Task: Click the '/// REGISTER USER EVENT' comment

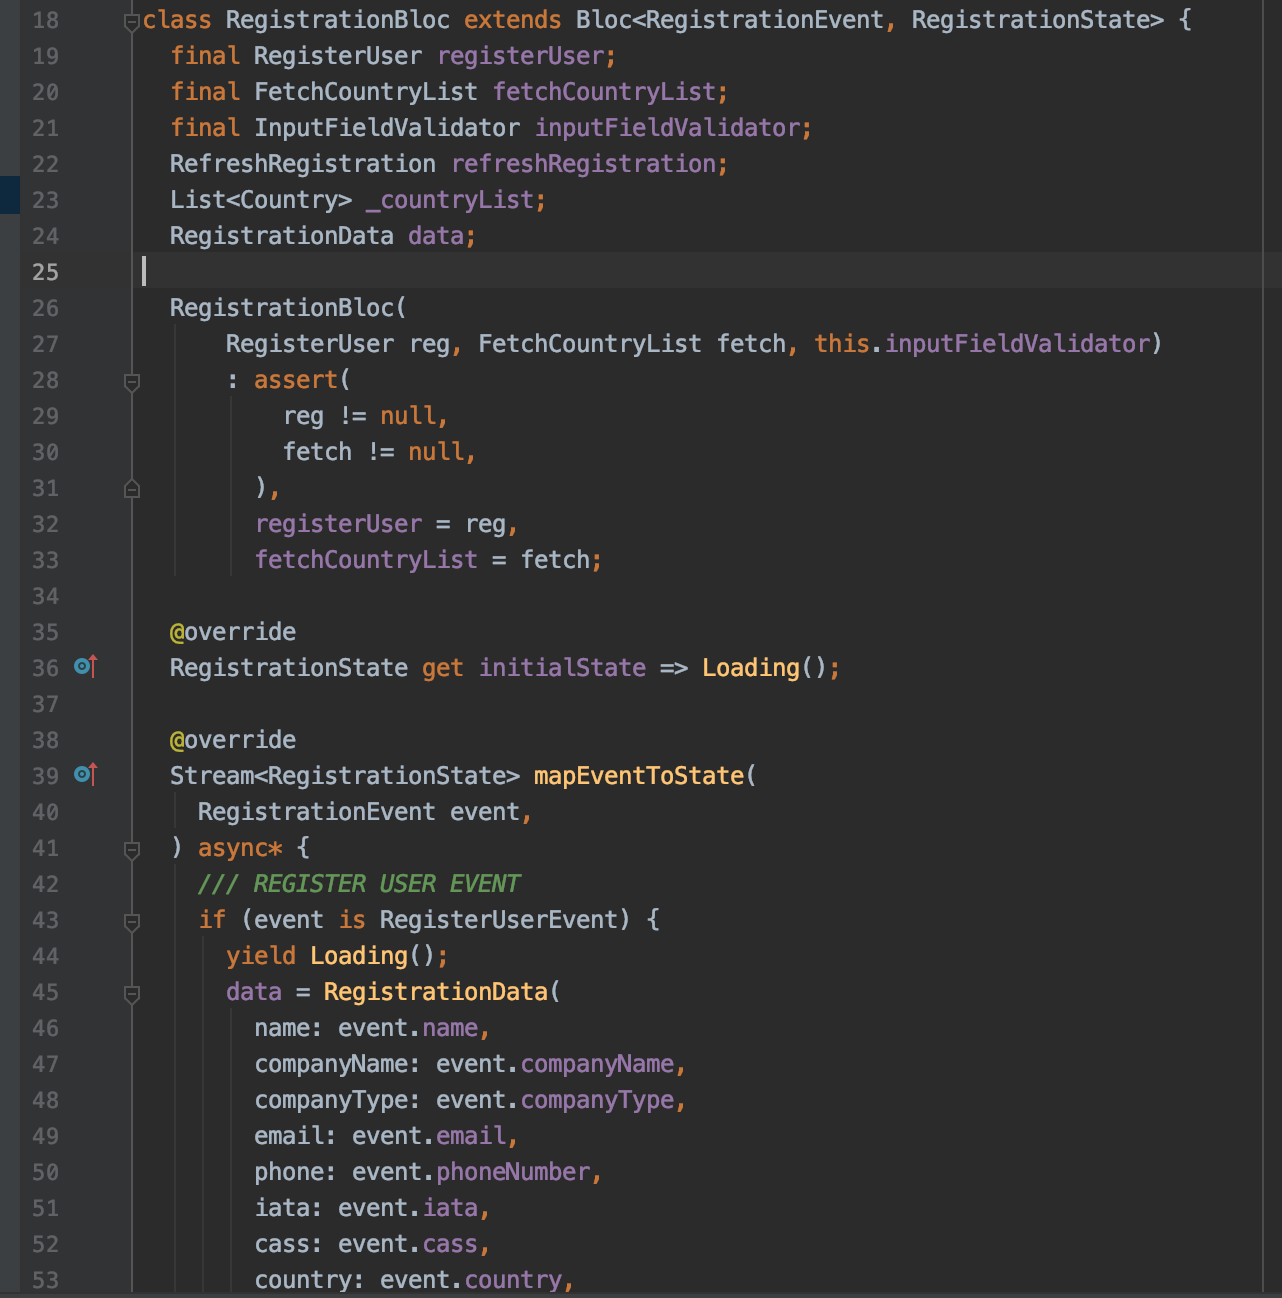Action: pos(359,884)
